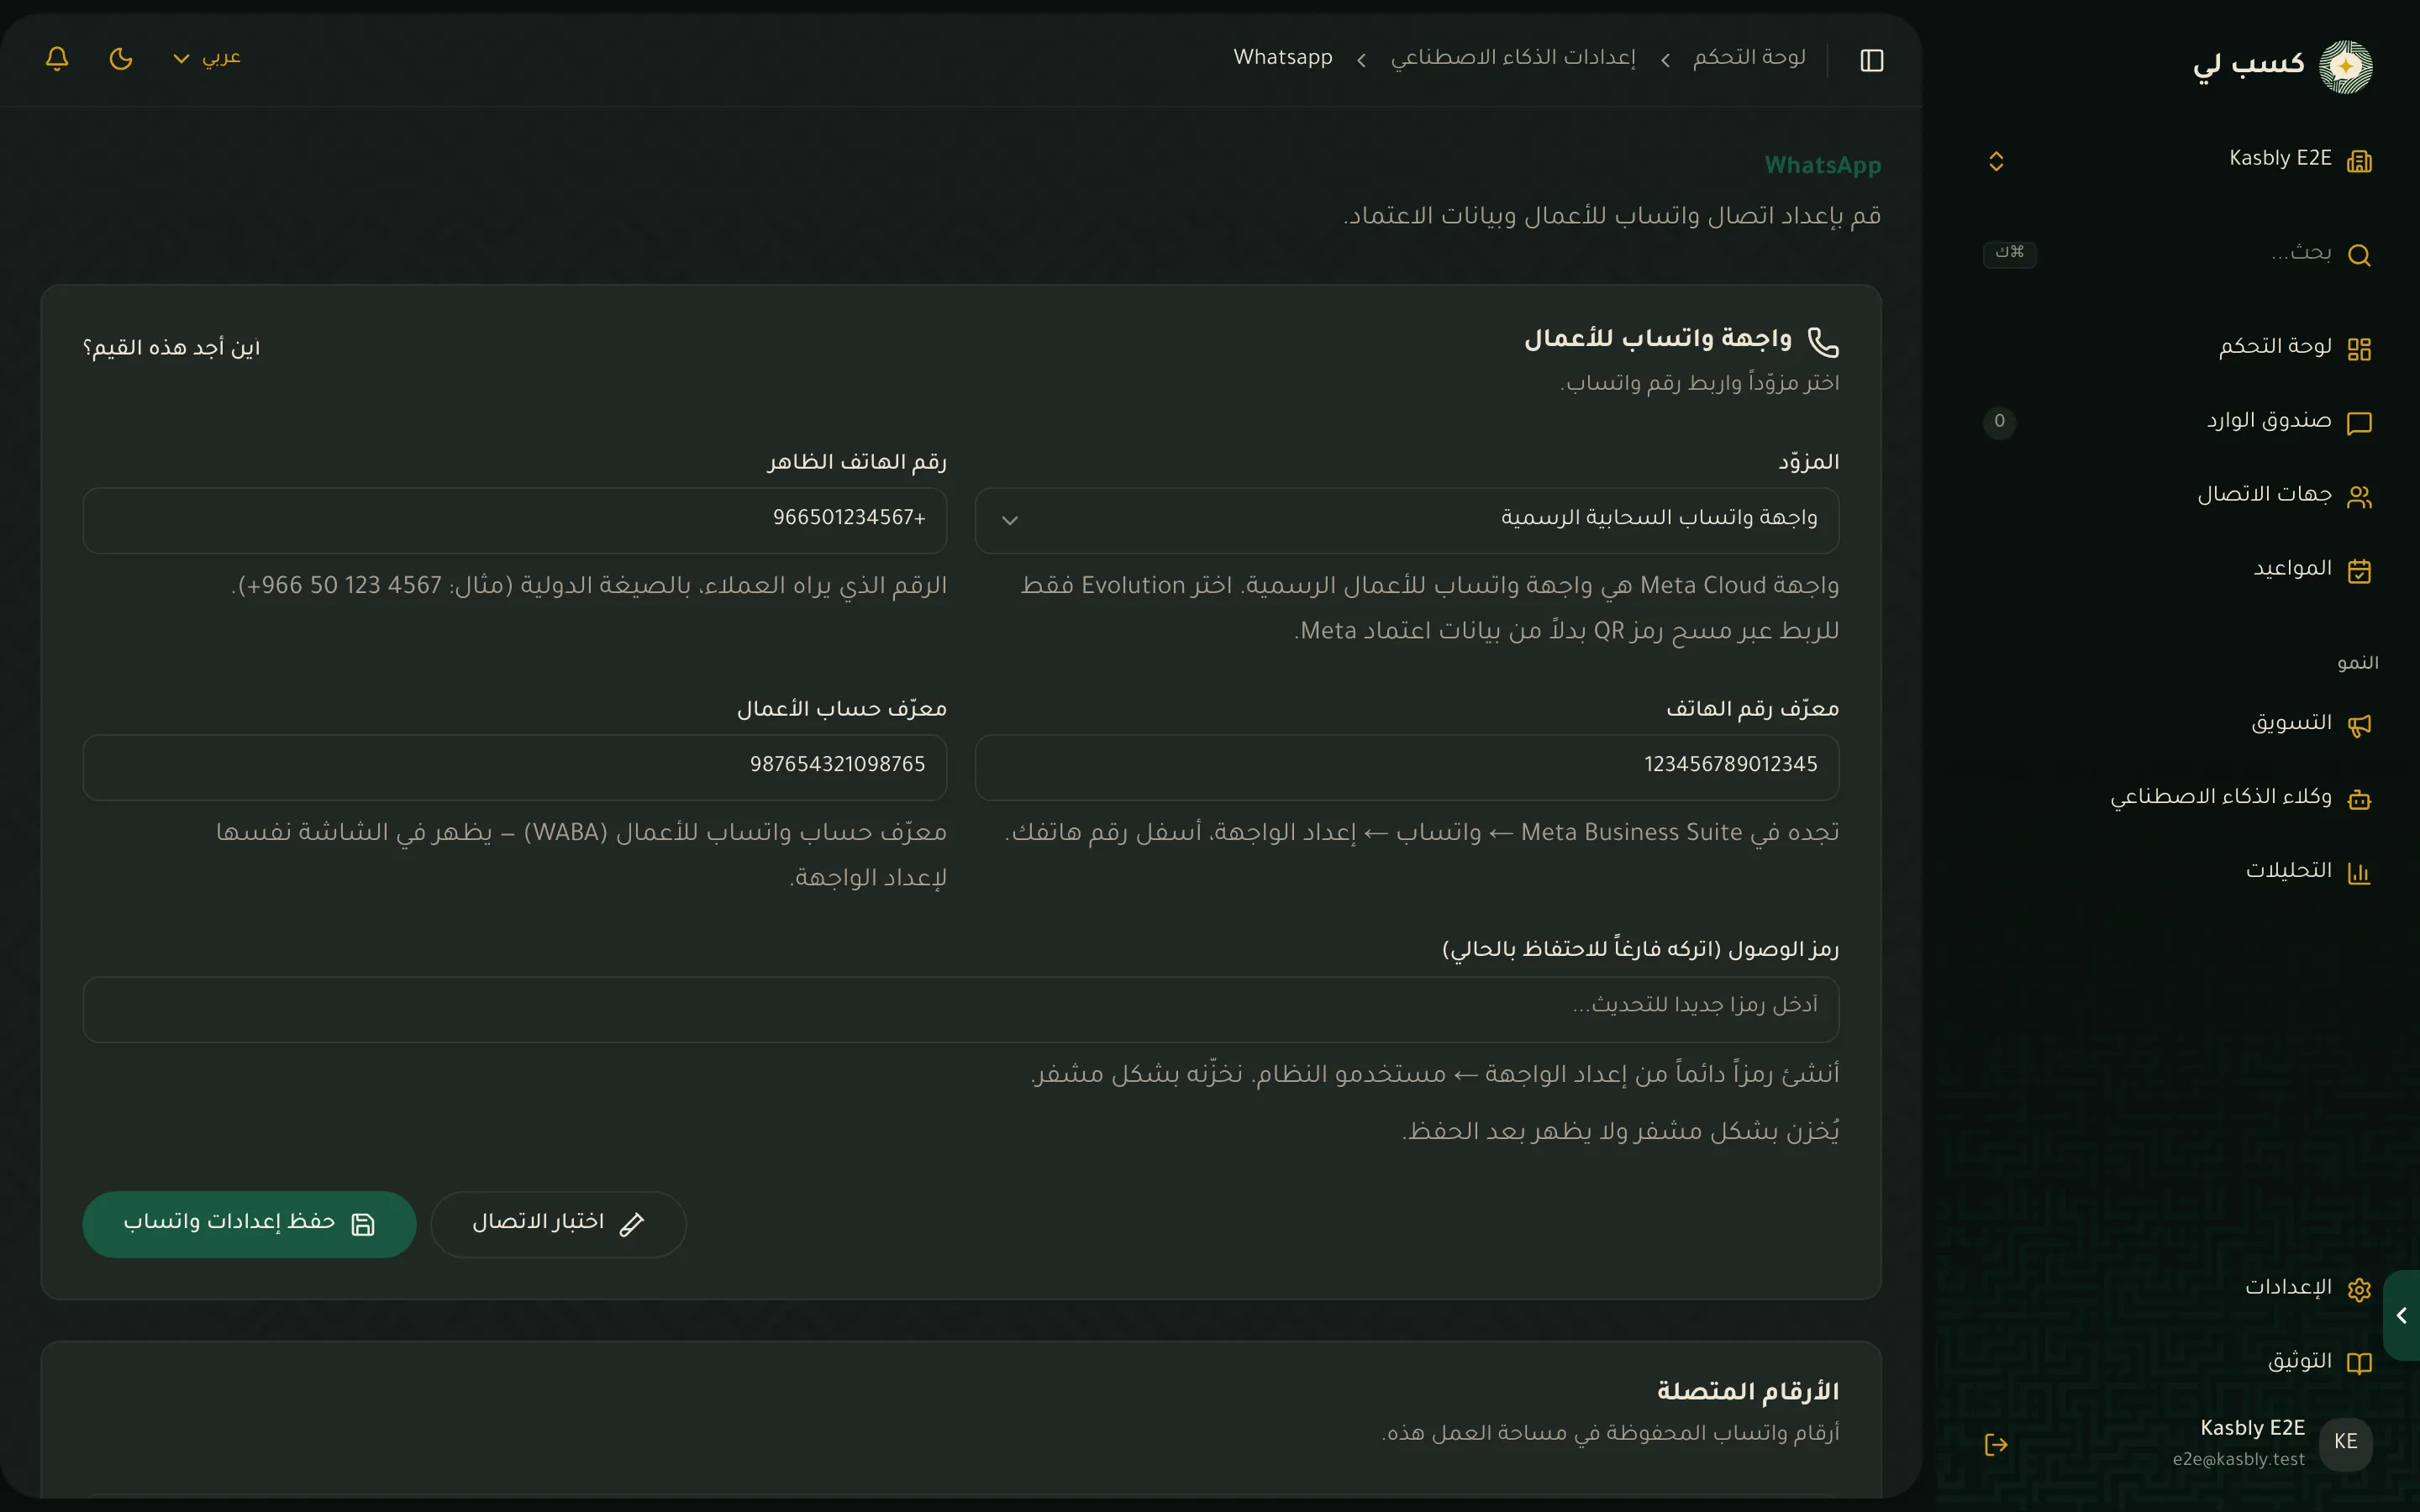The height and width of the screenshot is (1512, 2420).
Task: Click the Whatsapp breadcrumb
Action: pyautogui.click(x=1283, y=58)
